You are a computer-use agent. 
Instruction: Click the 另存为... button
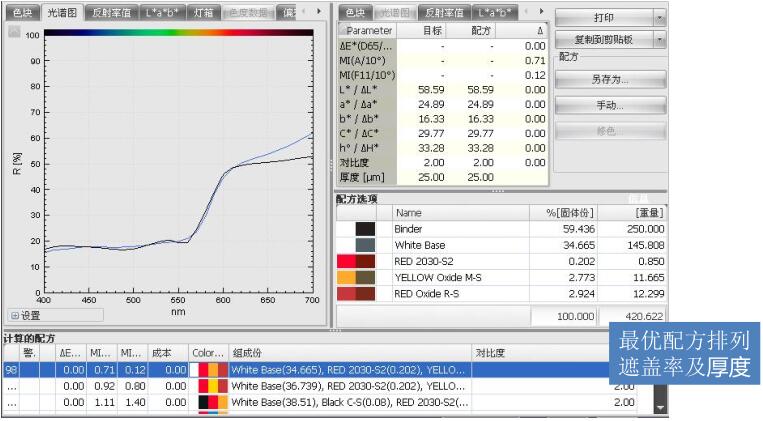coord(610,79)
